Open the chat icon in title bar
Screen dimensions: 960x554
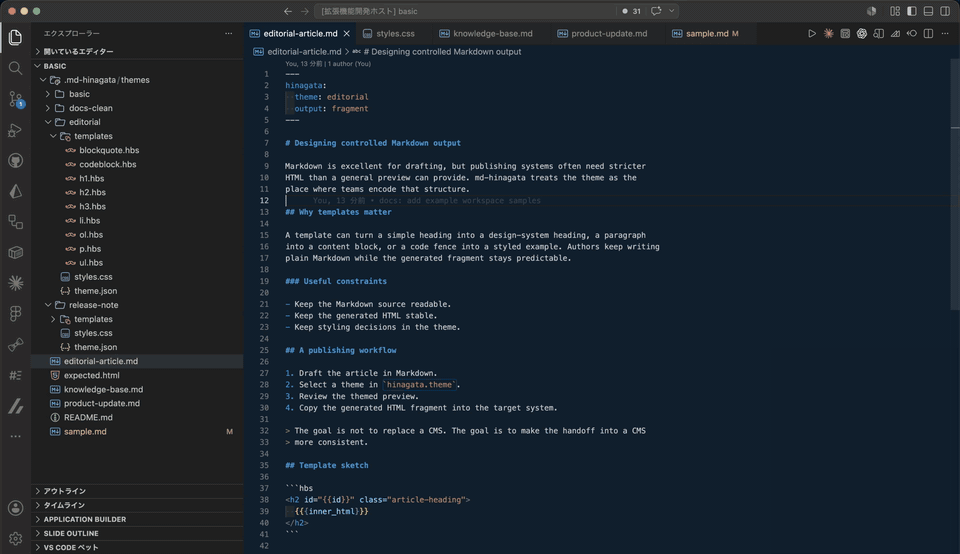(656, 11)
